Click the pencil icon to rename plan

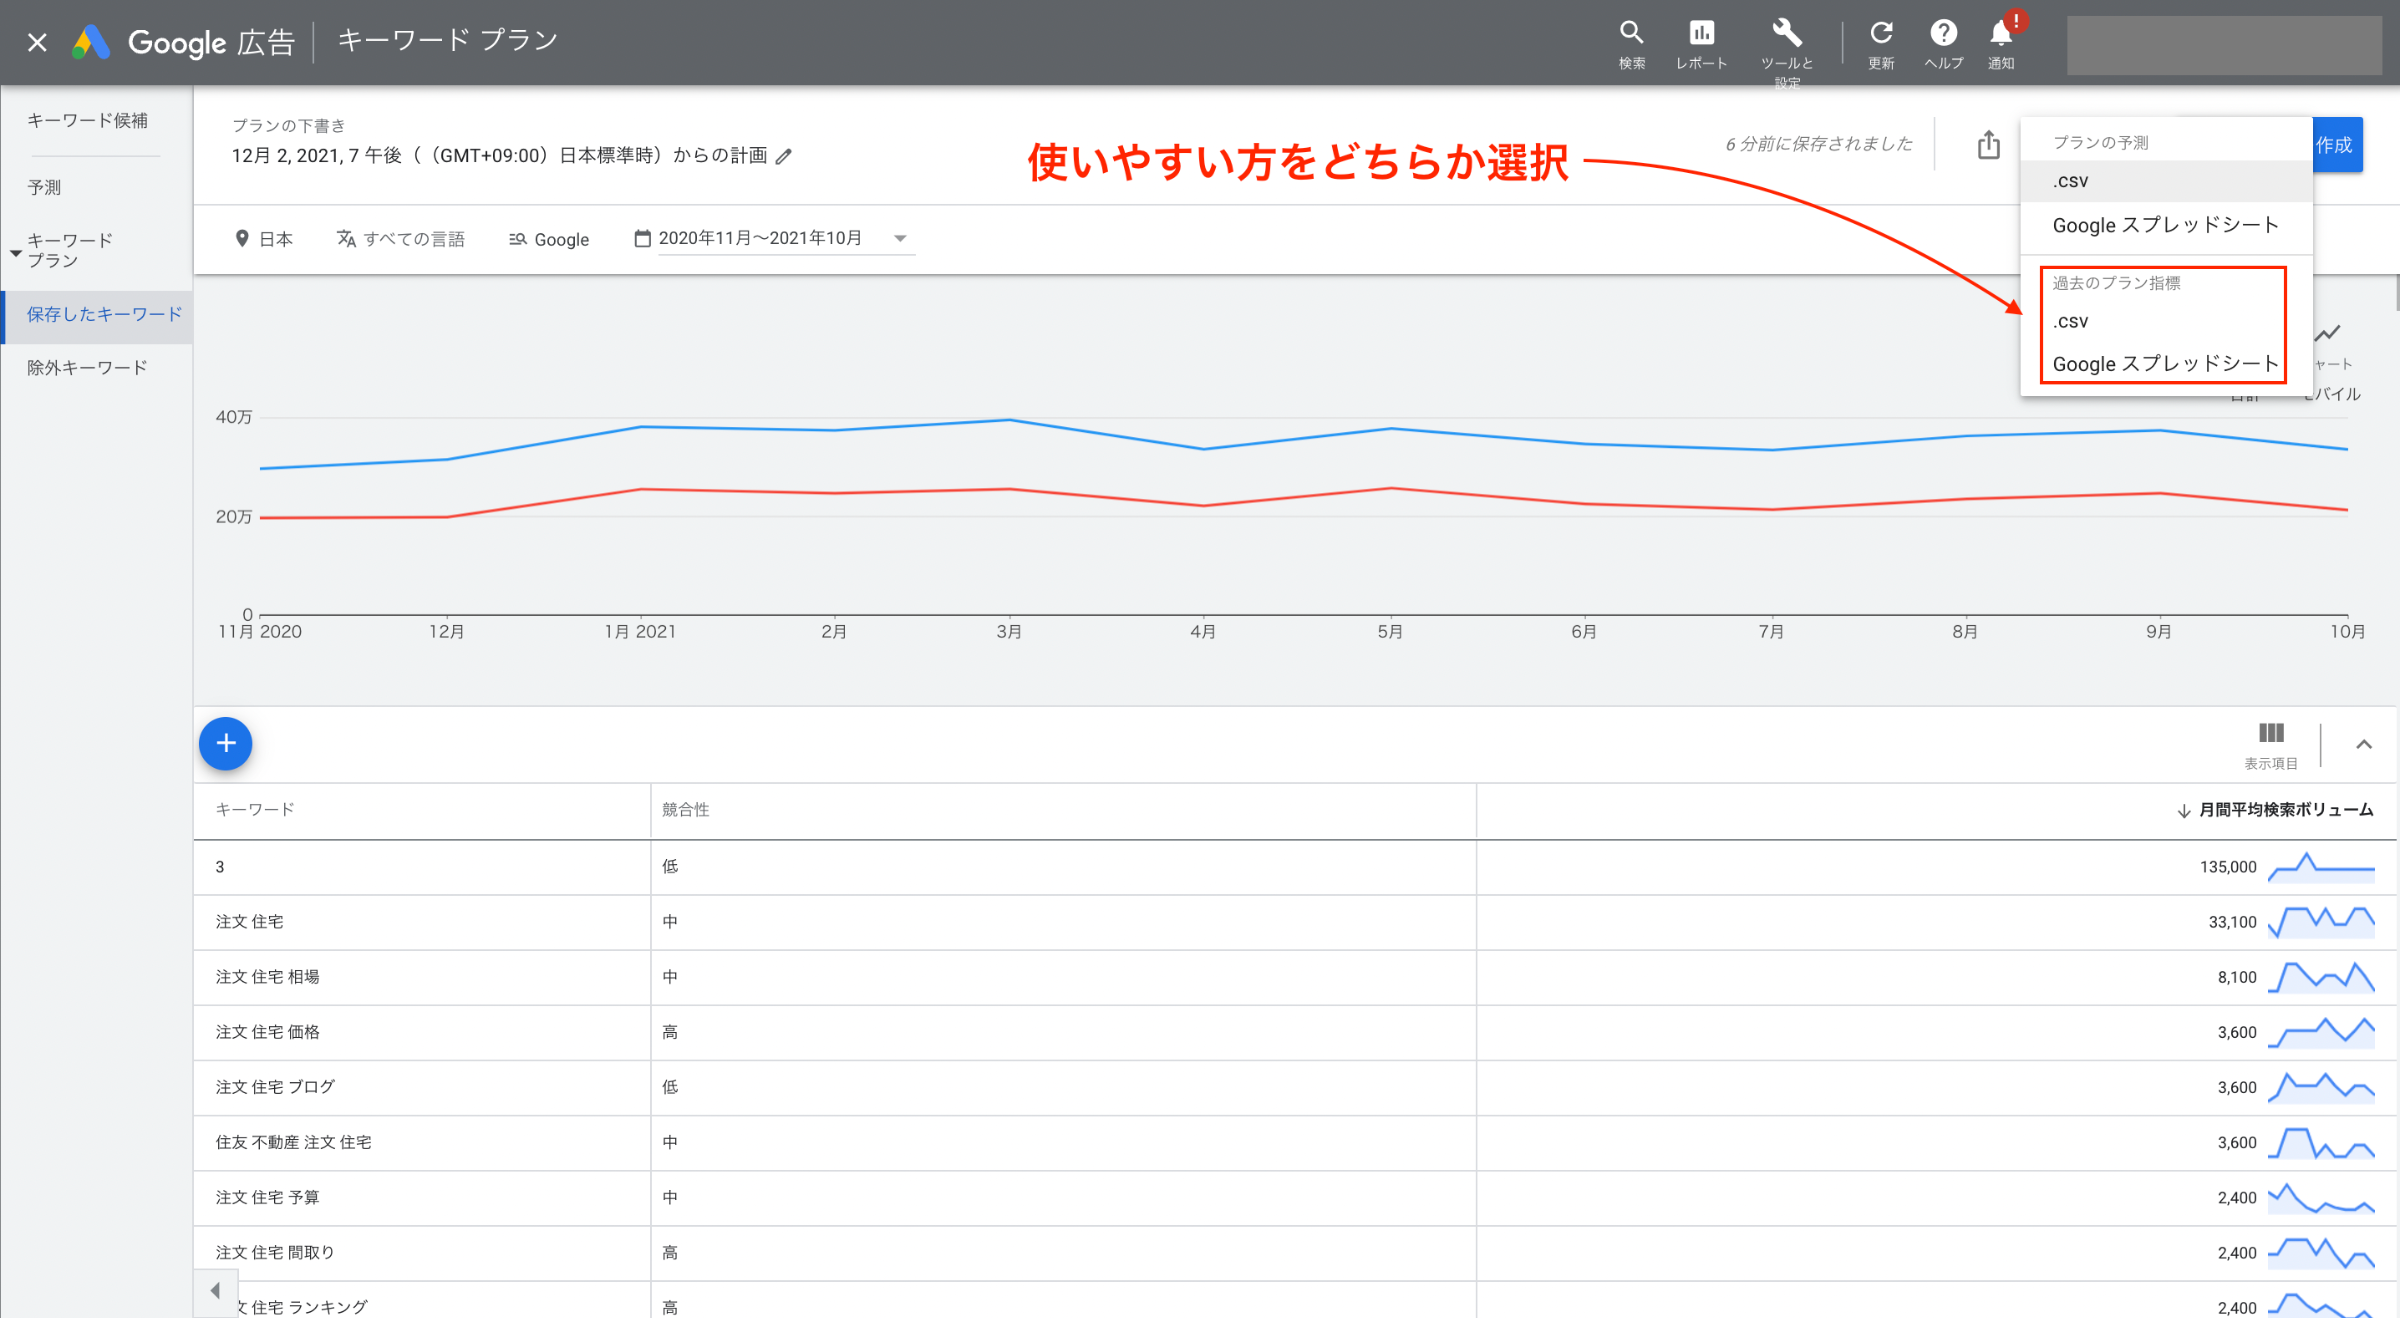(784, 156)
